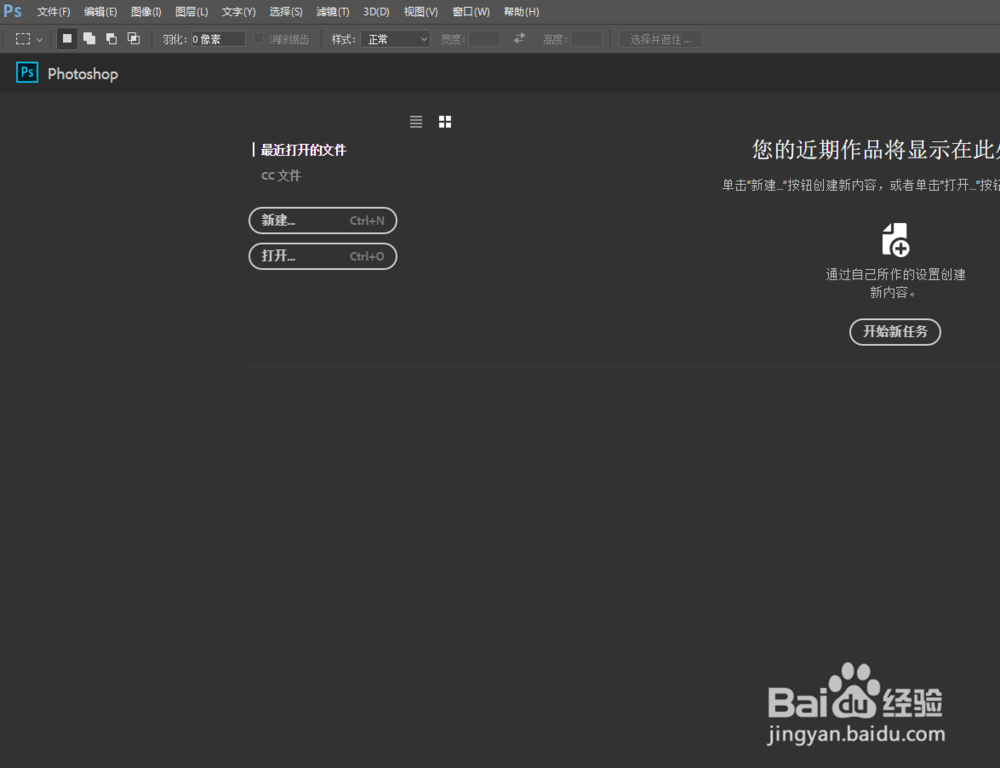Select Subtract from selection mode icon
Screen dimensions: 1000x768
112,39
